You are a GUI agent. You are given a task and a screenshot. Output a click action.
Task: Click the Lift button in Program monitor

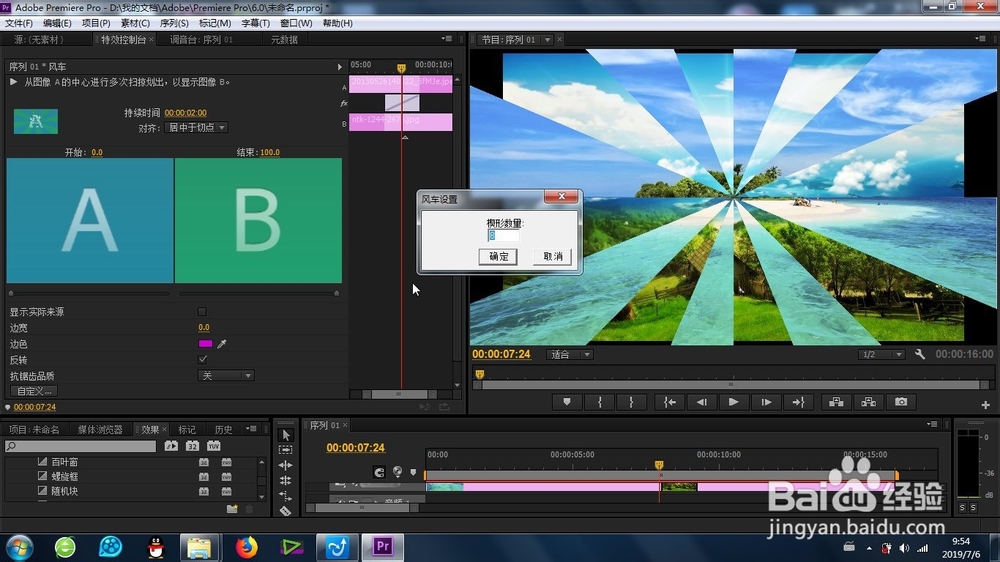[836, 402]
